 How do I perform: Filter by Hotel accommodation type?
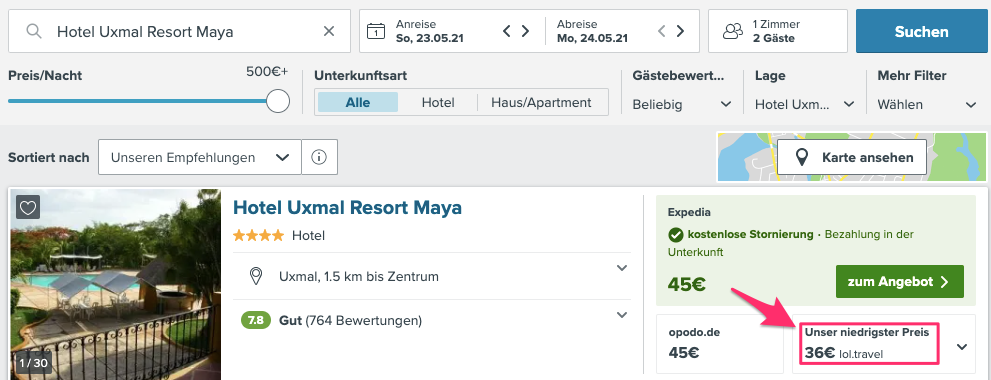coord(438,102)
